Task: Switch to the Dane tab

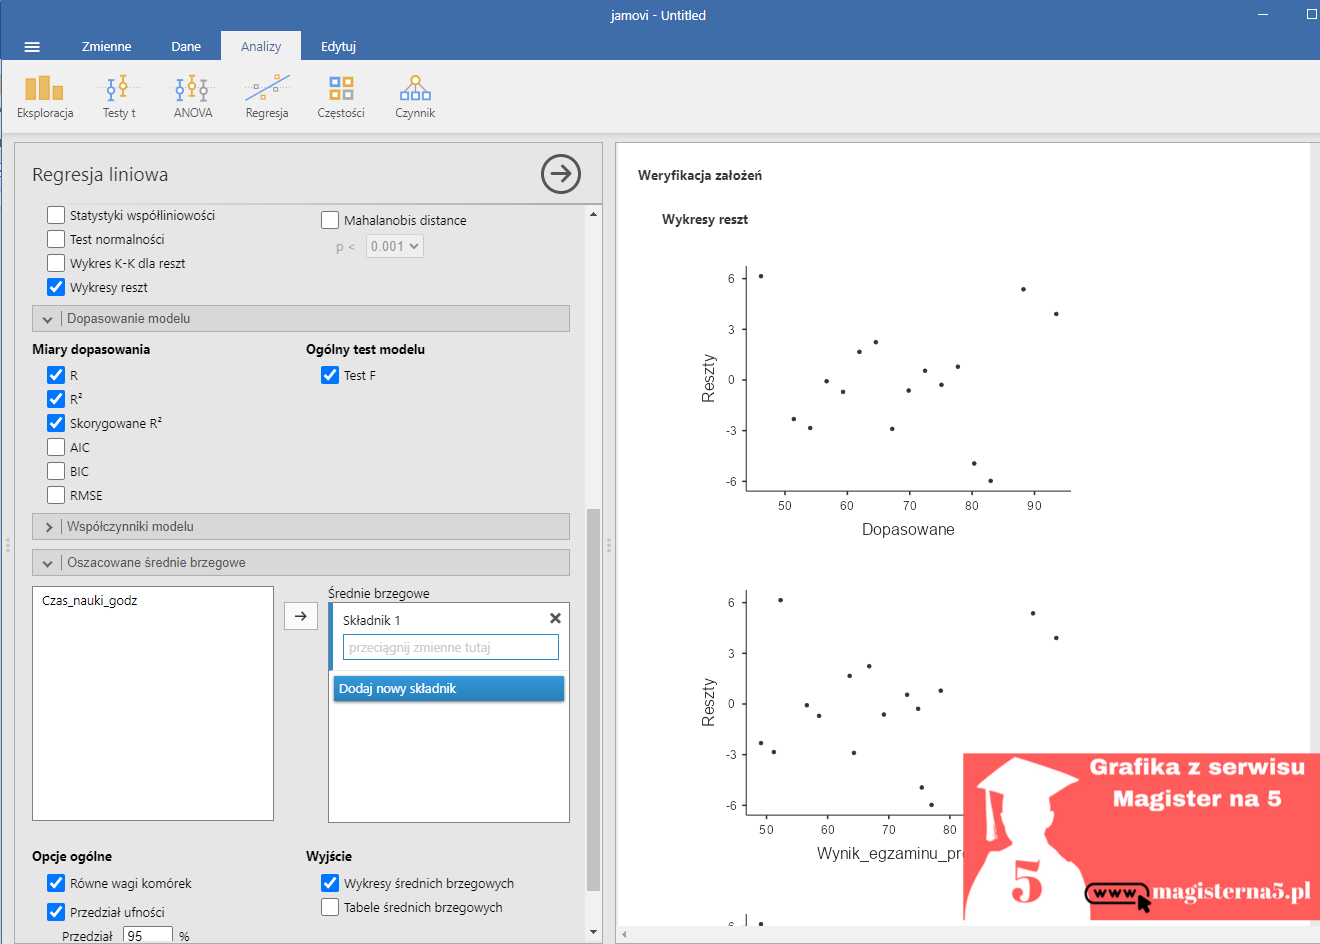Action: pyautogui.click(x=186, y=46)
